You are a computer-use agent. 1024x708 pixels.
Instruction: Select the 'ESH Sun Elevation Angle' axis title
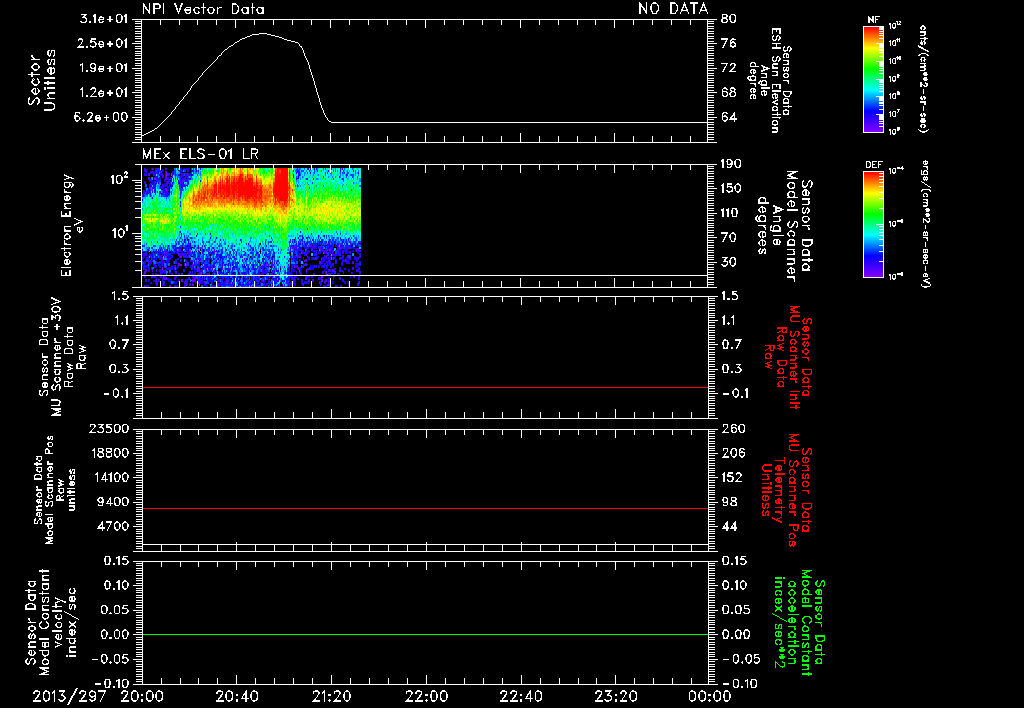[771, 80]
